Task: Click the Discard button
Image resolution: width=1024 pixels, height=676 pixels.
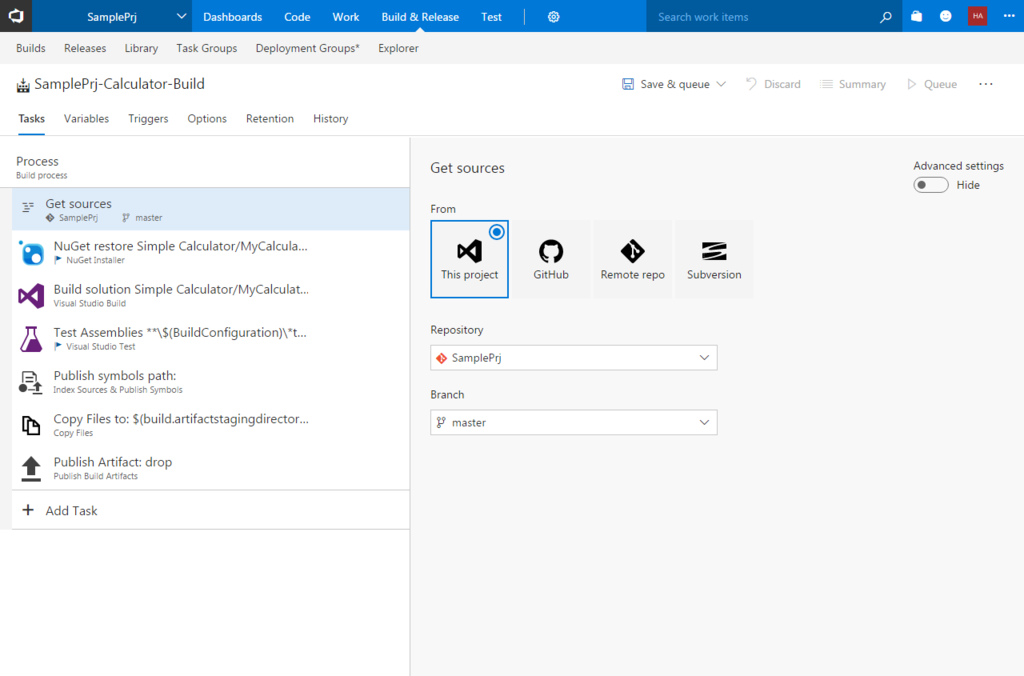Action: coord(773,84)
